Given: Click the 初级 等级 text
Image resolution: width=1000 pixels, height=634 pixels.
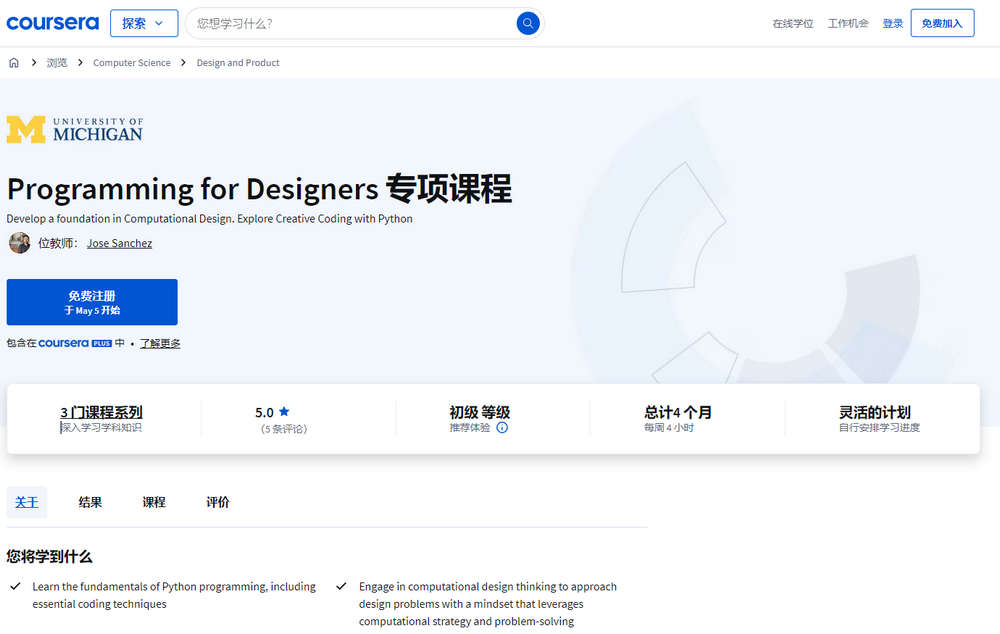Looking at the screenshot, I should point(480,412).
